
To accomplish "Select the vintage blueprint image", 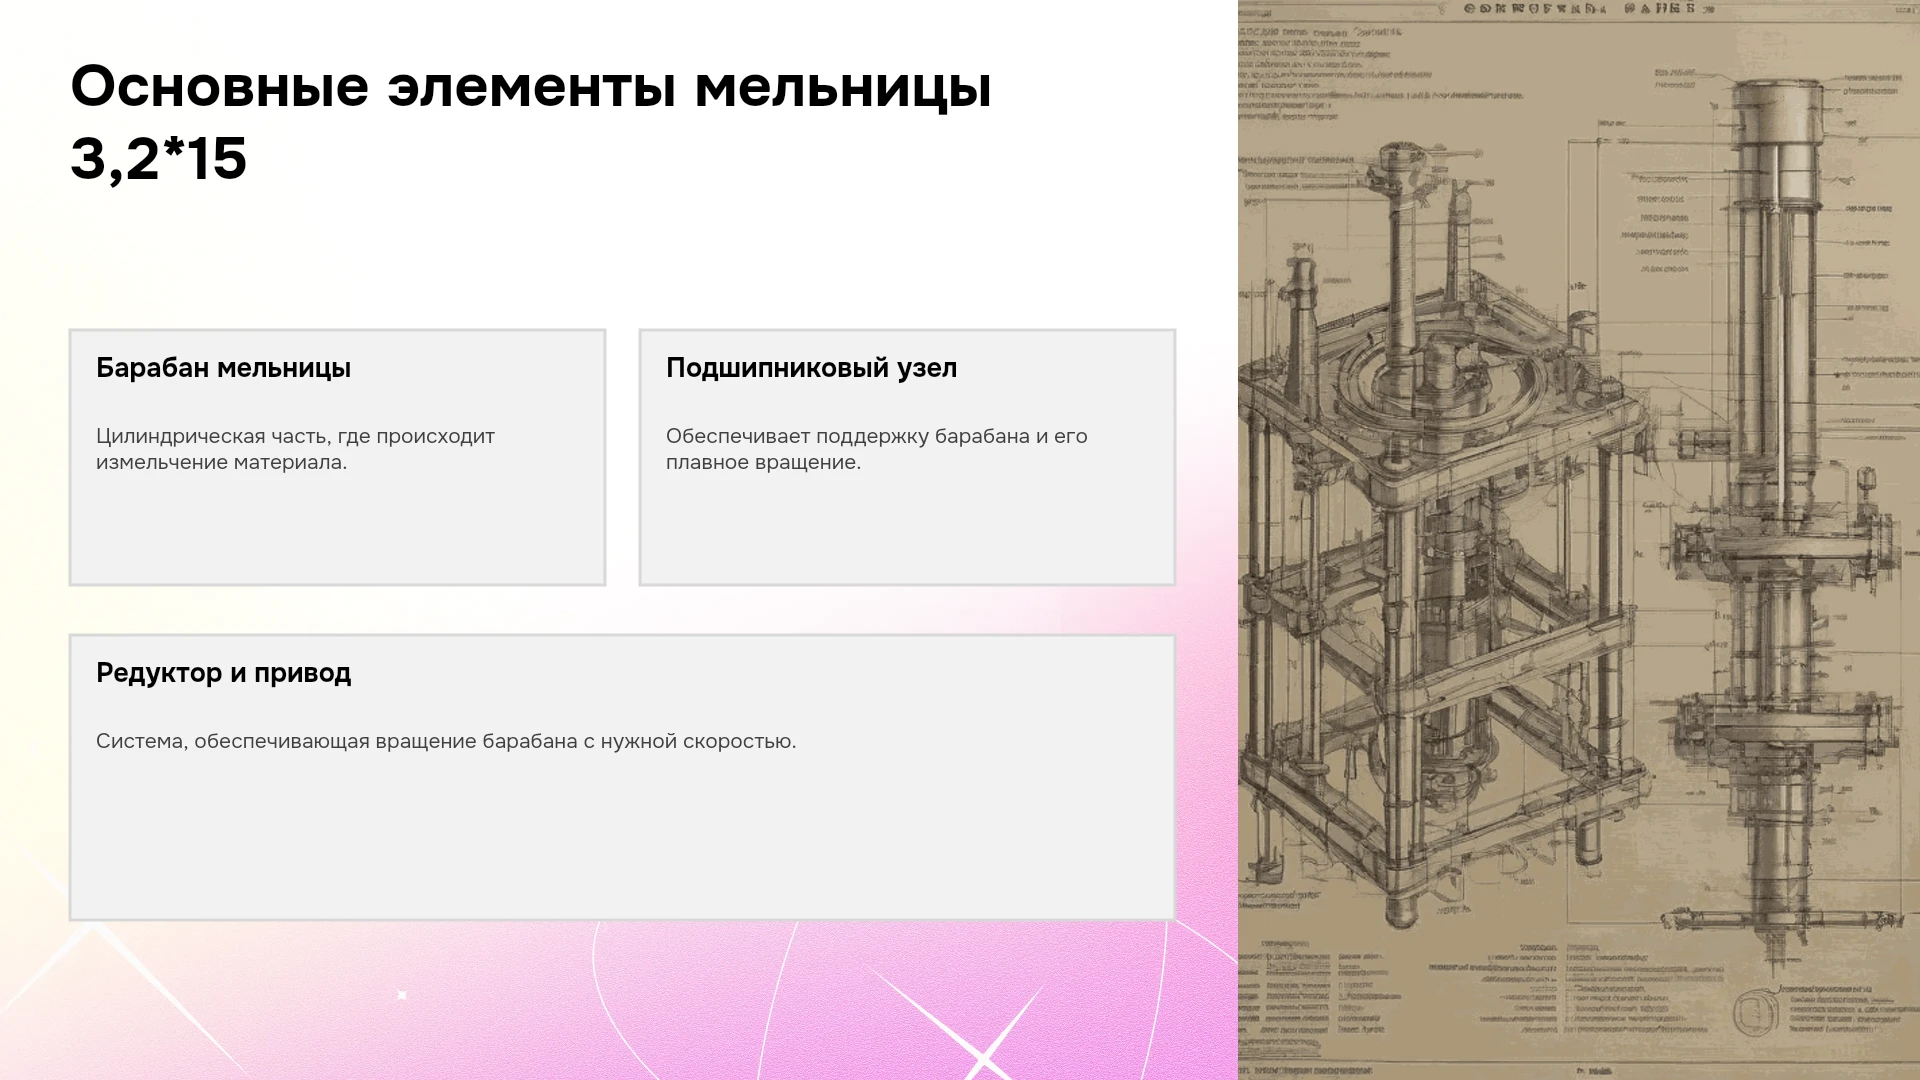I will [x=1579, y=540].
